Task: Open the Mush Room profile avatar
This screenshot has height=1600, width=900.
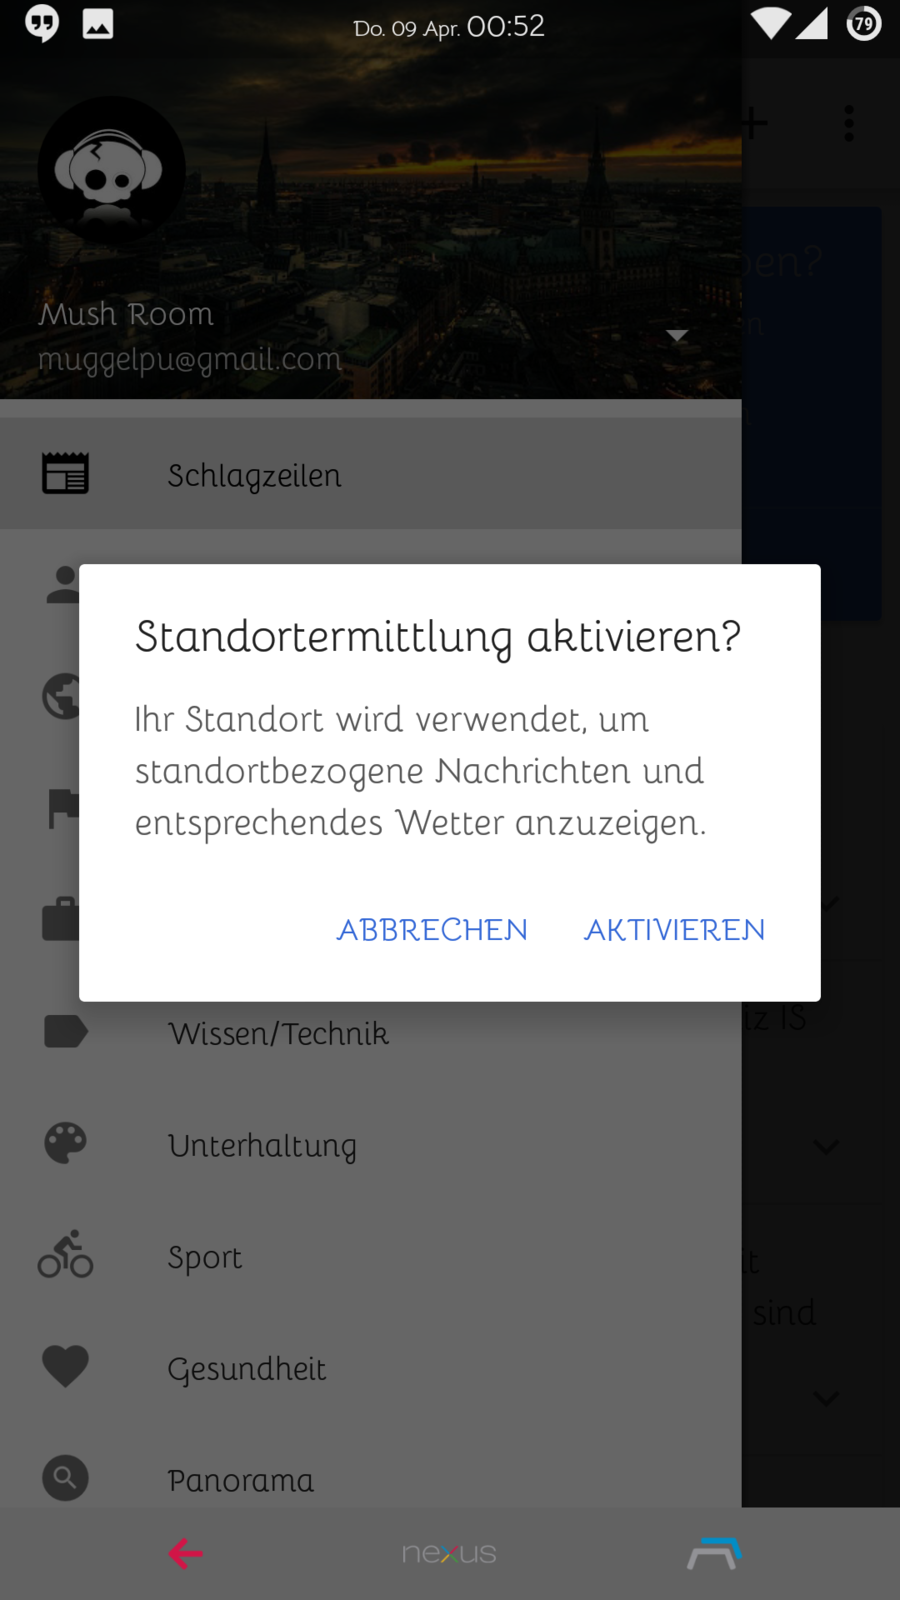Action: [111, 171]
